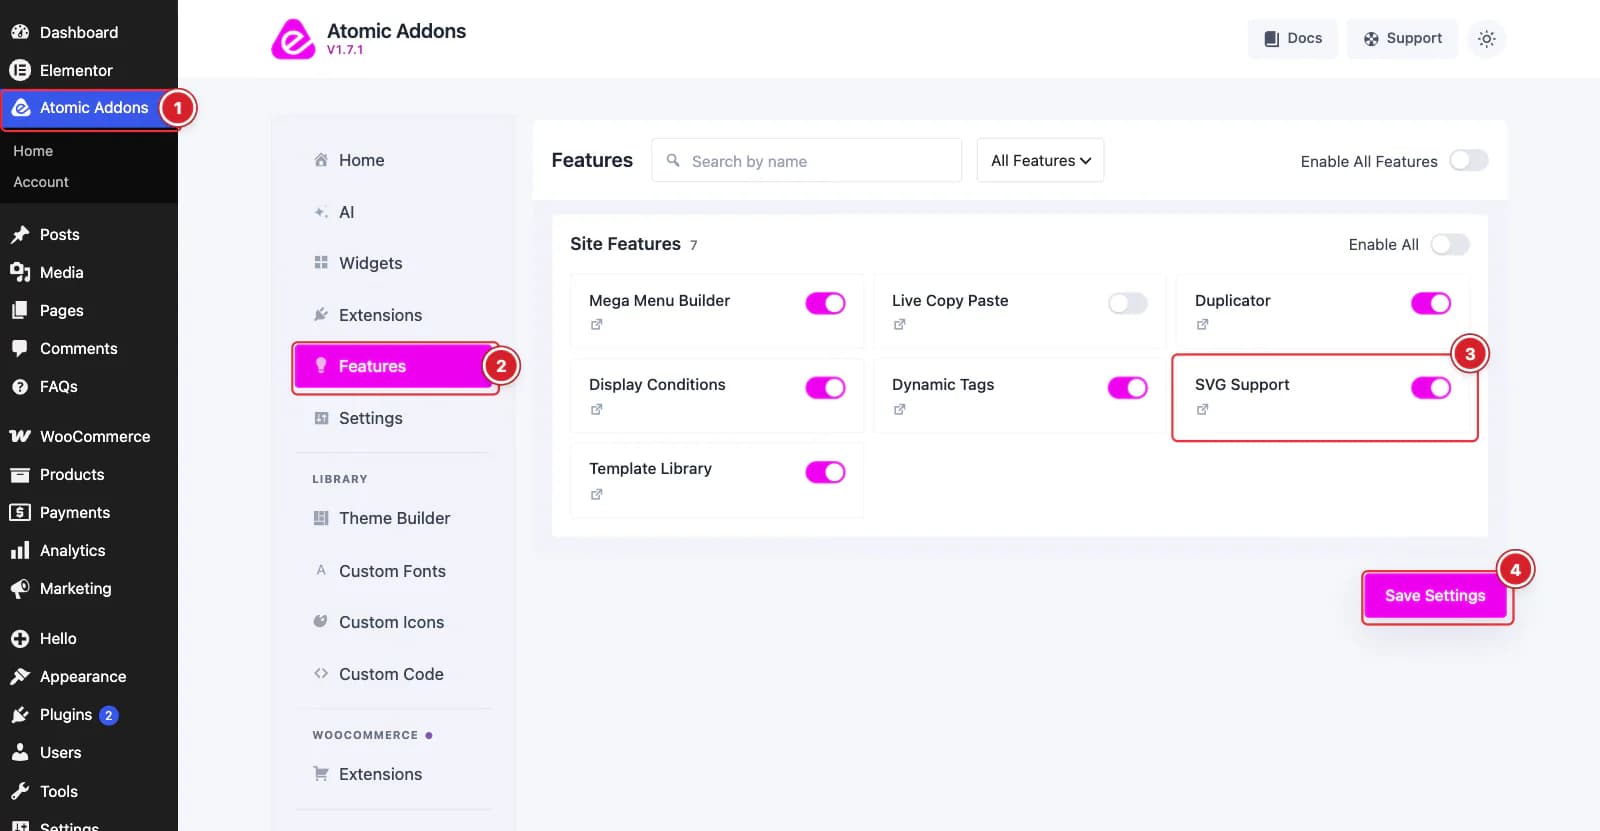Click the Marketing megaphone icon

[20, 589]
